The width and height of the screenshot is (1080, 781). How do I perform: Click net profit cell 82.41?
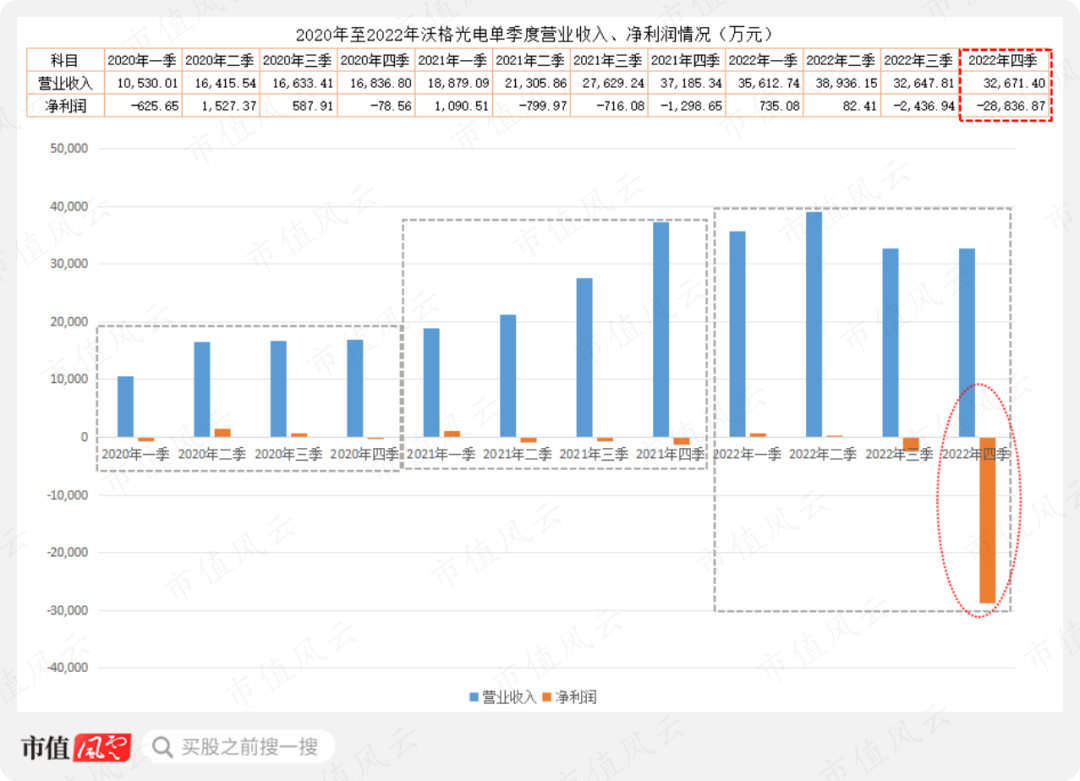pos(842,105)
